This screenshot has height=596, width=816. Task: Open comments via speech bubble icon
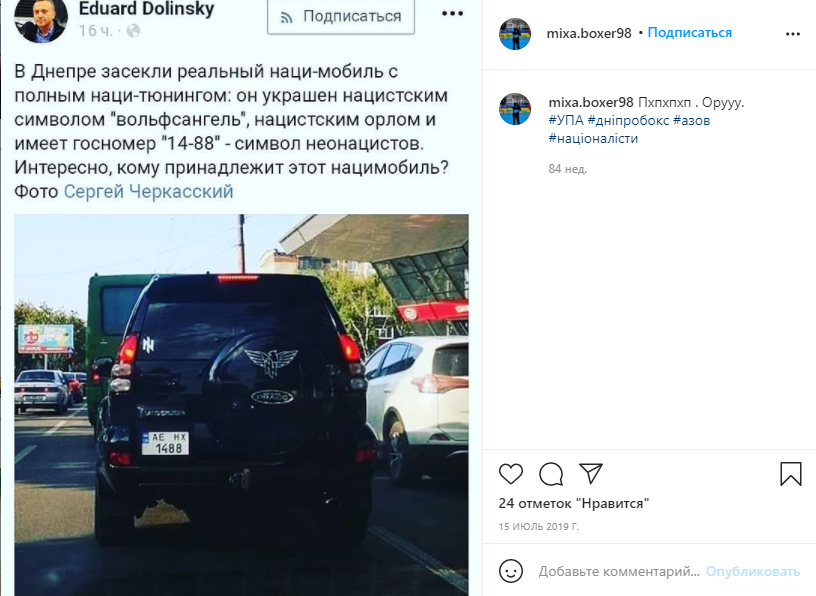(x=551, y=474)
